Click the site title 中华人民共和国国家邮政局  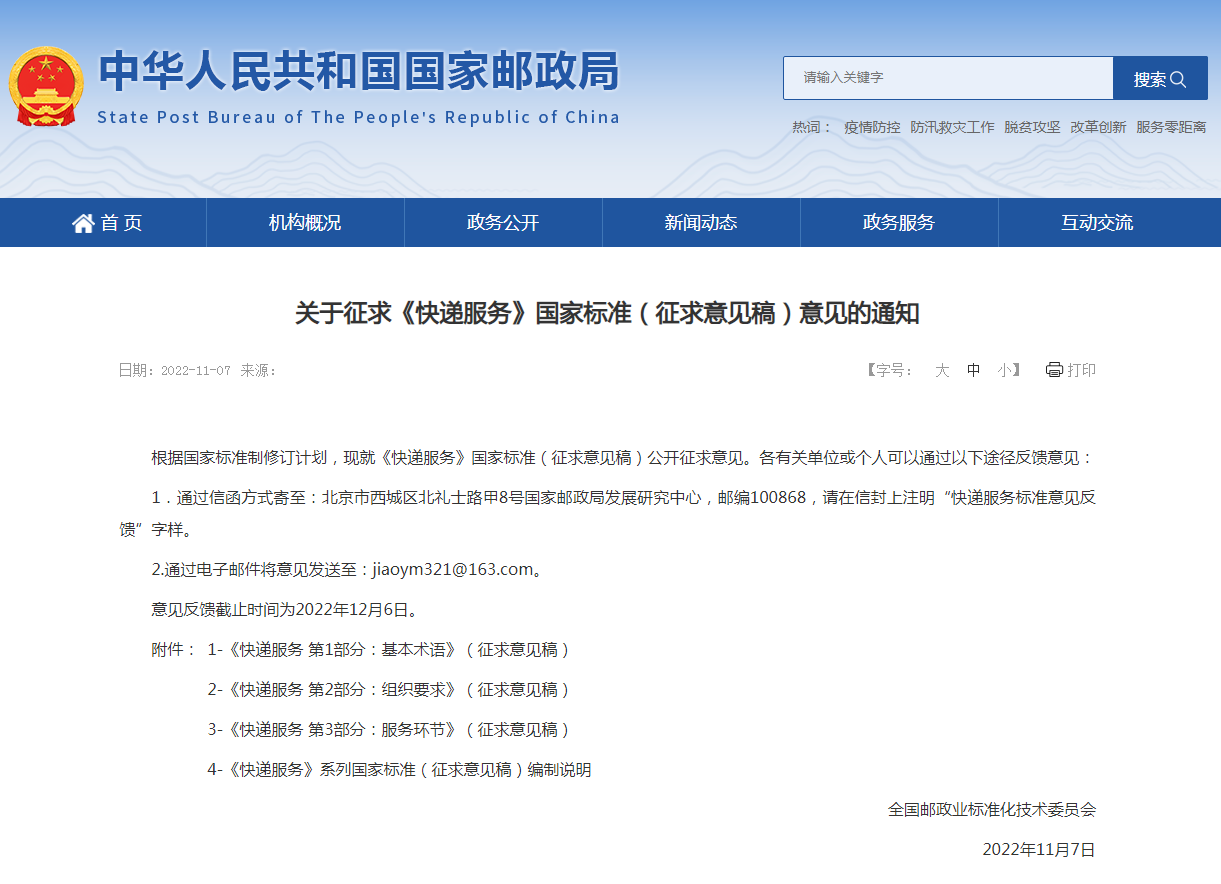point(359,72)
